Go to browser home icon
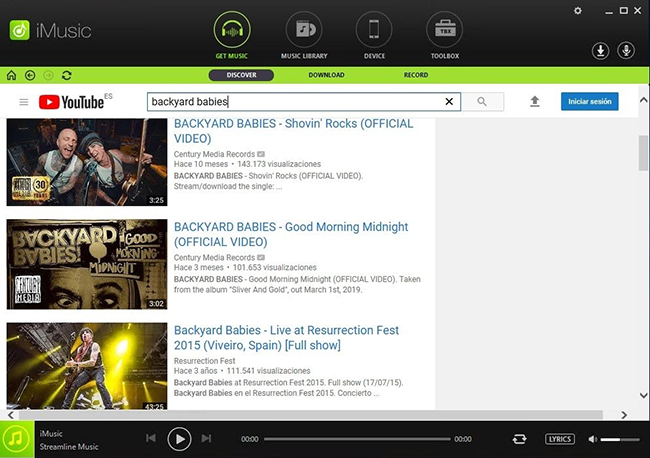The width and height of the screenshot is (650, 458). point(11,75)
